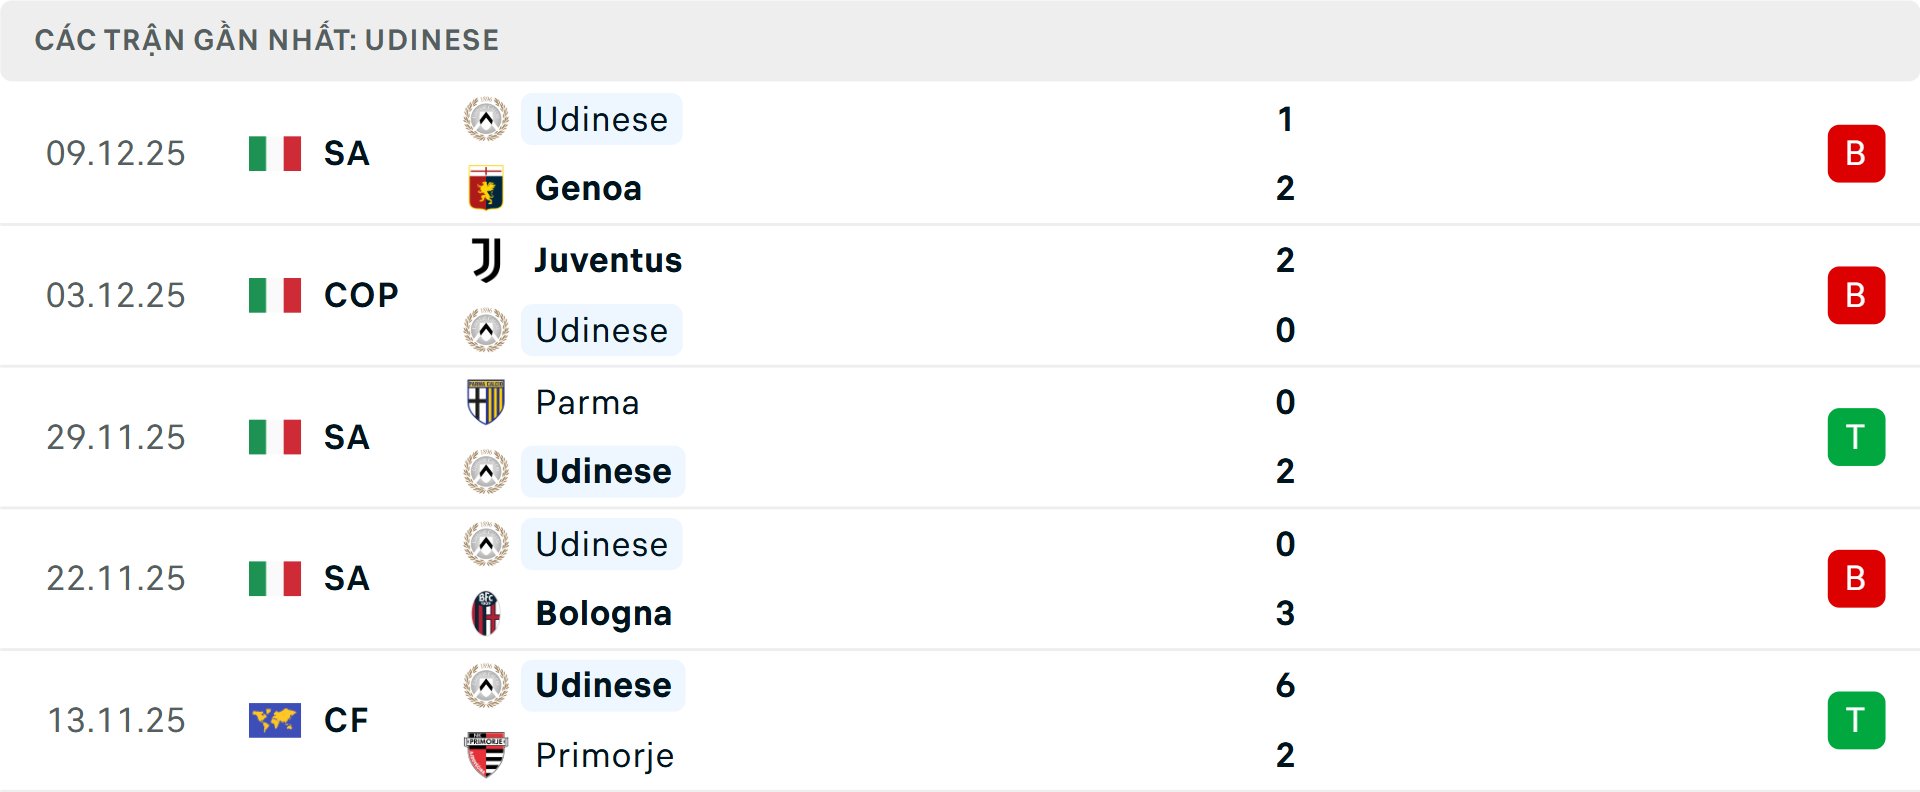Click the Parma club crest icon
Viewport: 1920px width, 792px height.
[x=486, y=402]
